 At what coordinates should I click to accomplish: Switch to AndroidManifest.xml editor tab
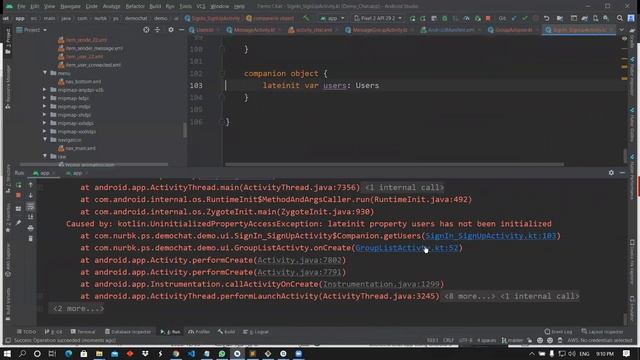coord(451,30)
